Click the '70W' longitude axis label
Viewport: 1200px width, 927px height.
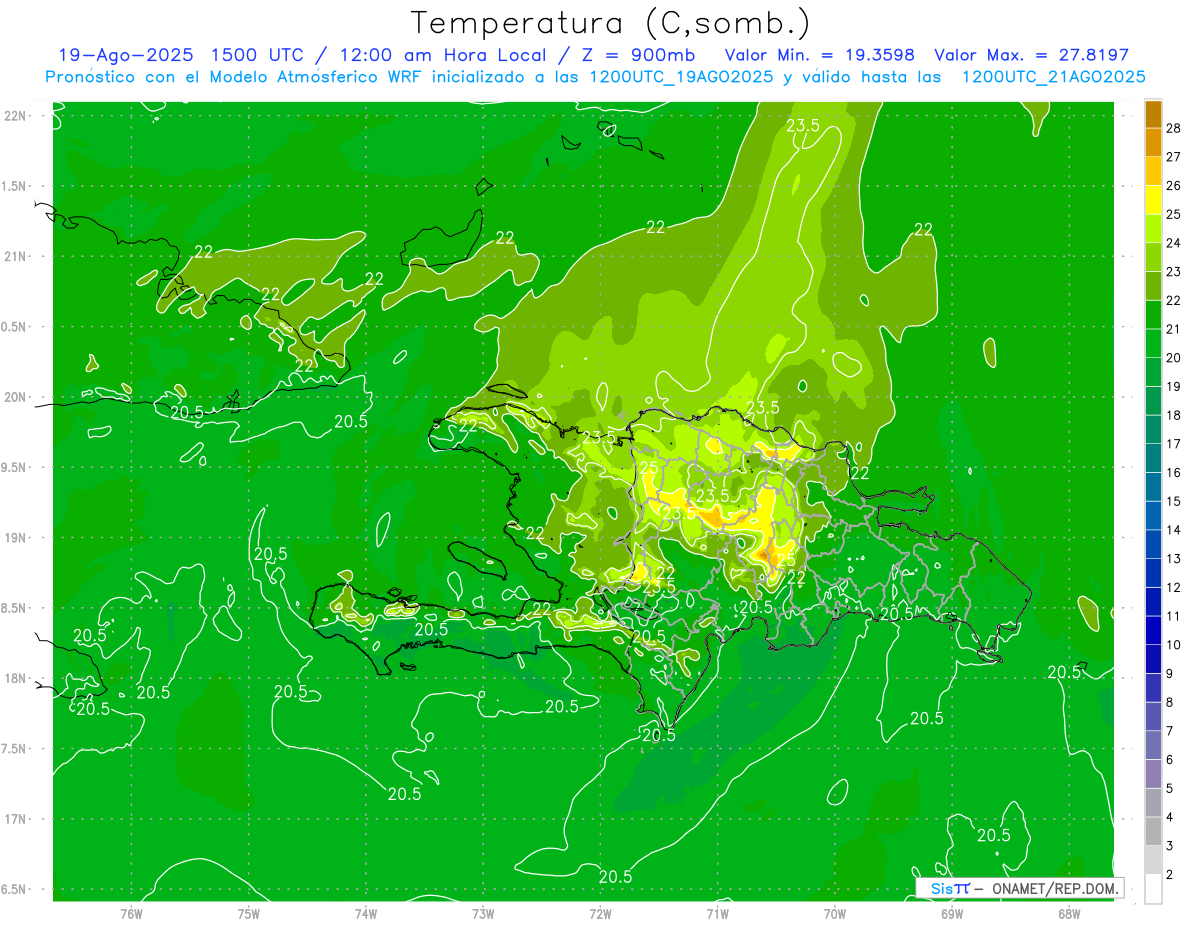(x=835, y=914)
